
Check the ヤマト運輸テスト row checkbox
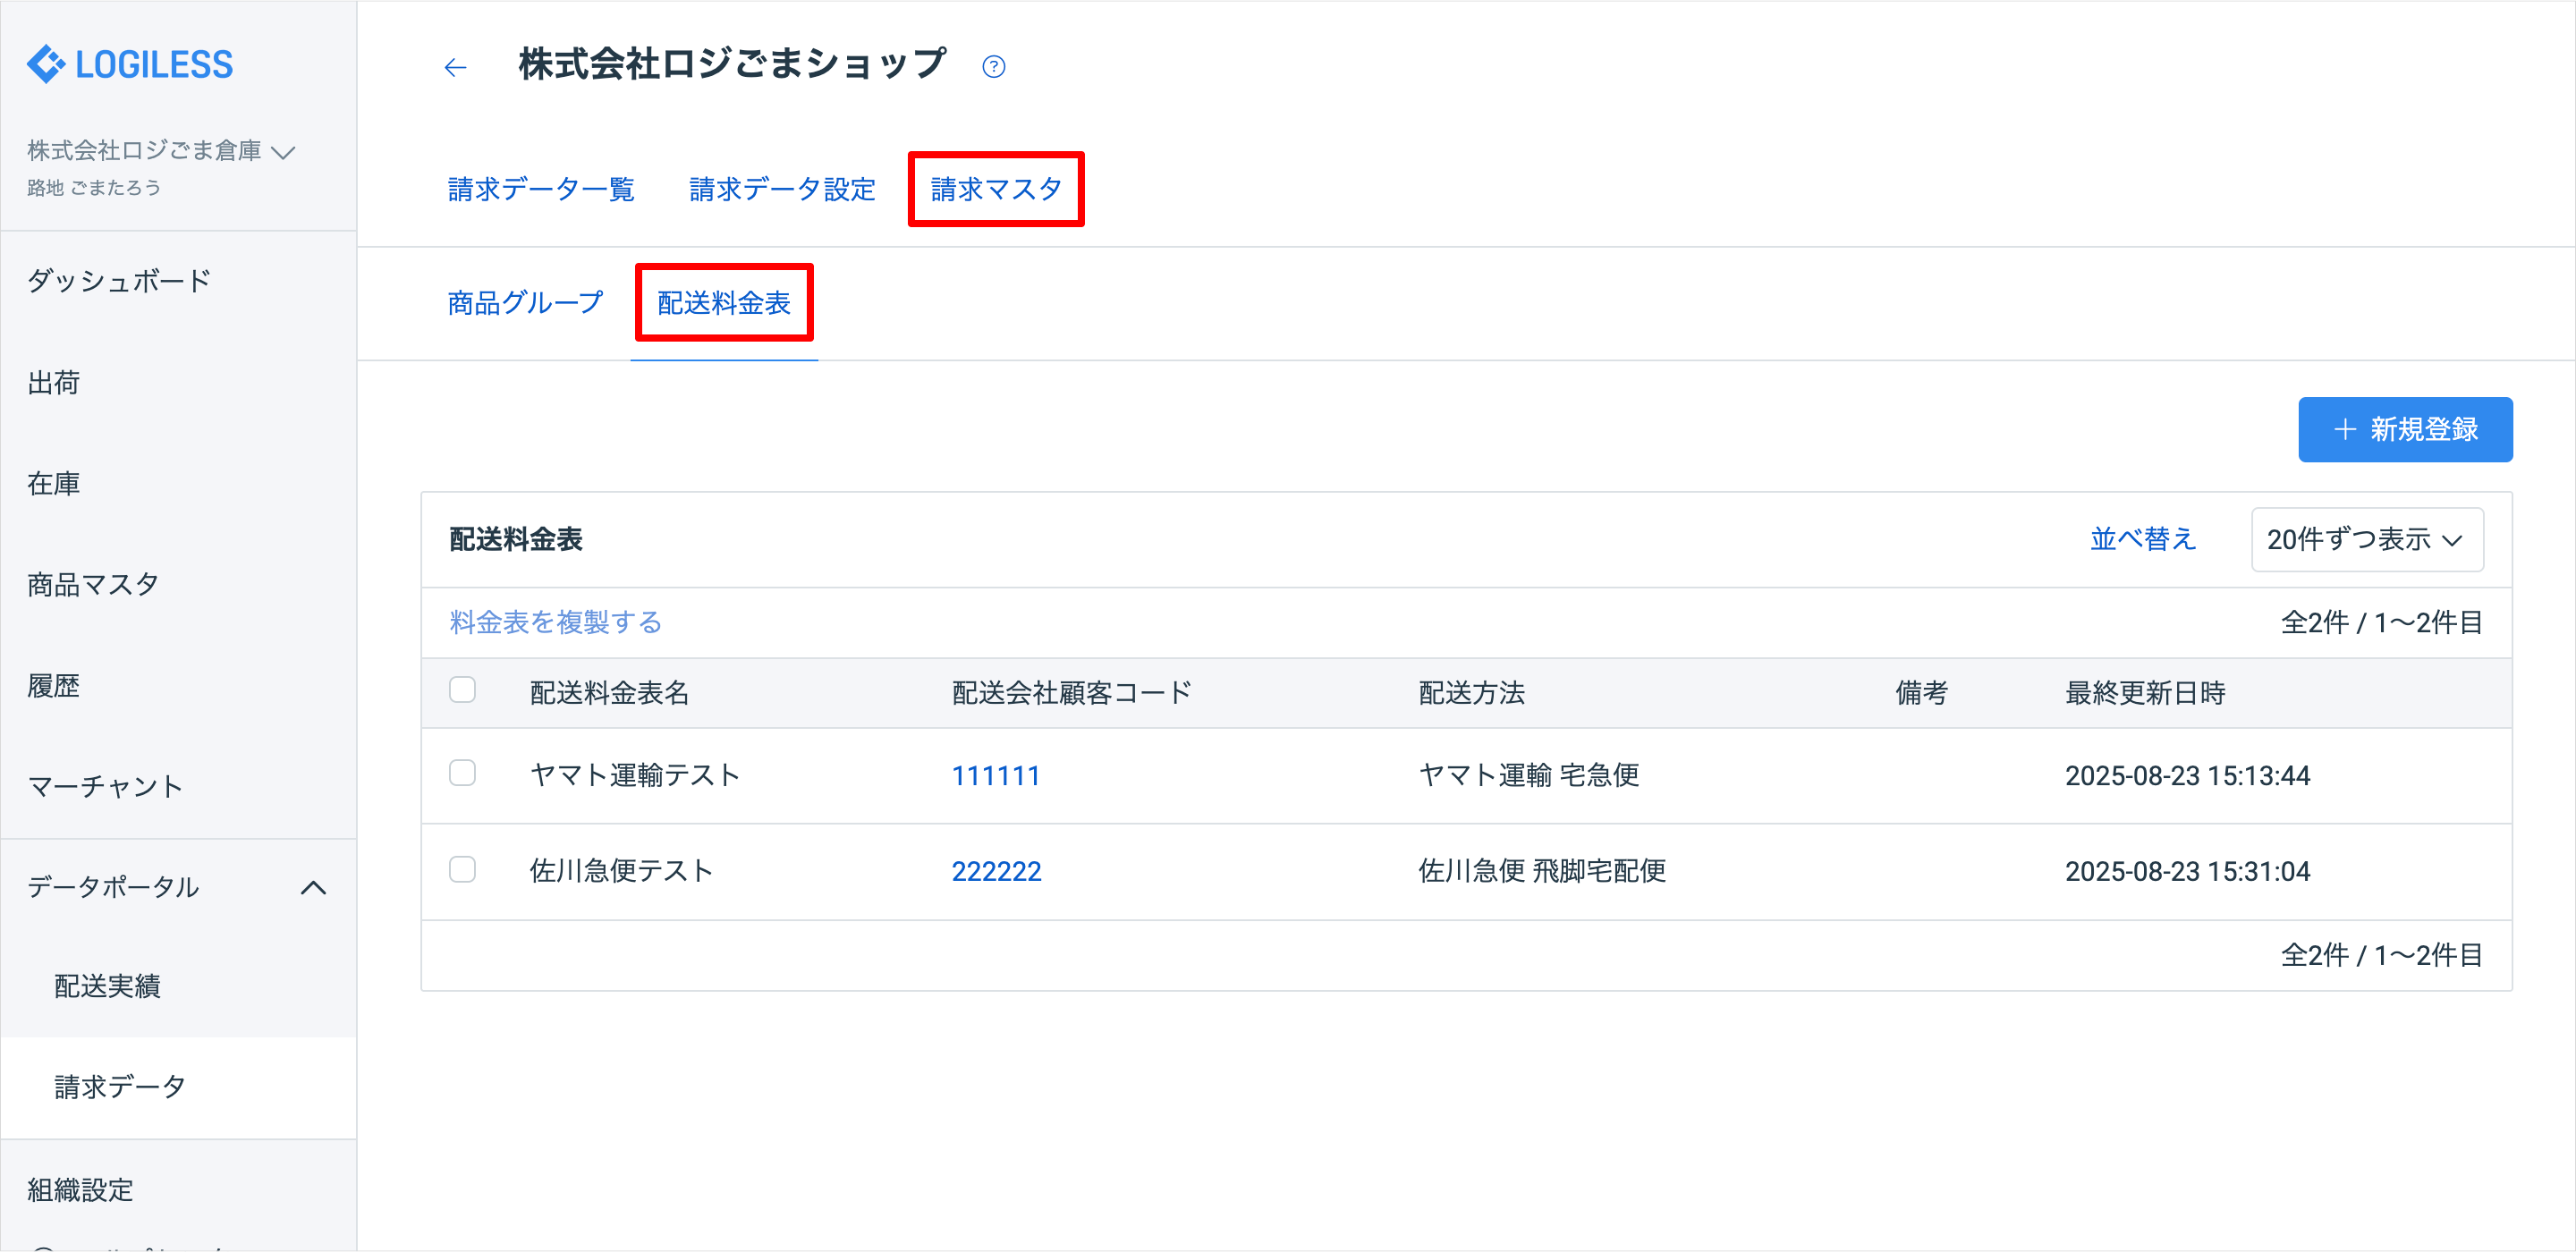tap(462, 773)
